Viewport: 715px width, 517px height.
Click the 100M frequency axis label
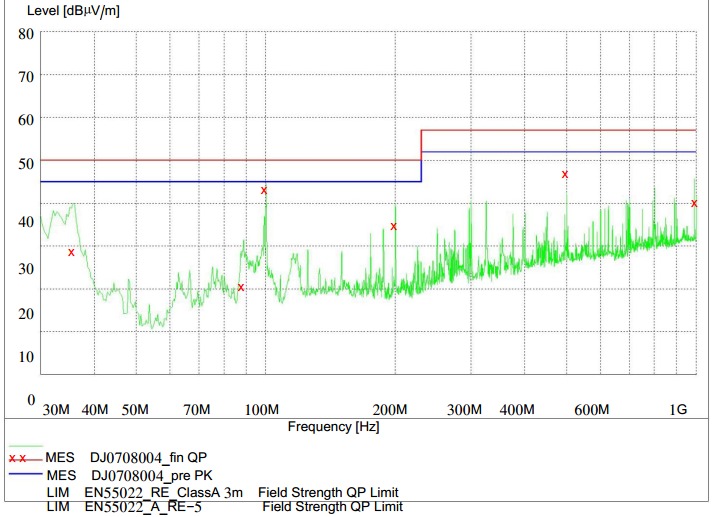(x=262, y=409)
